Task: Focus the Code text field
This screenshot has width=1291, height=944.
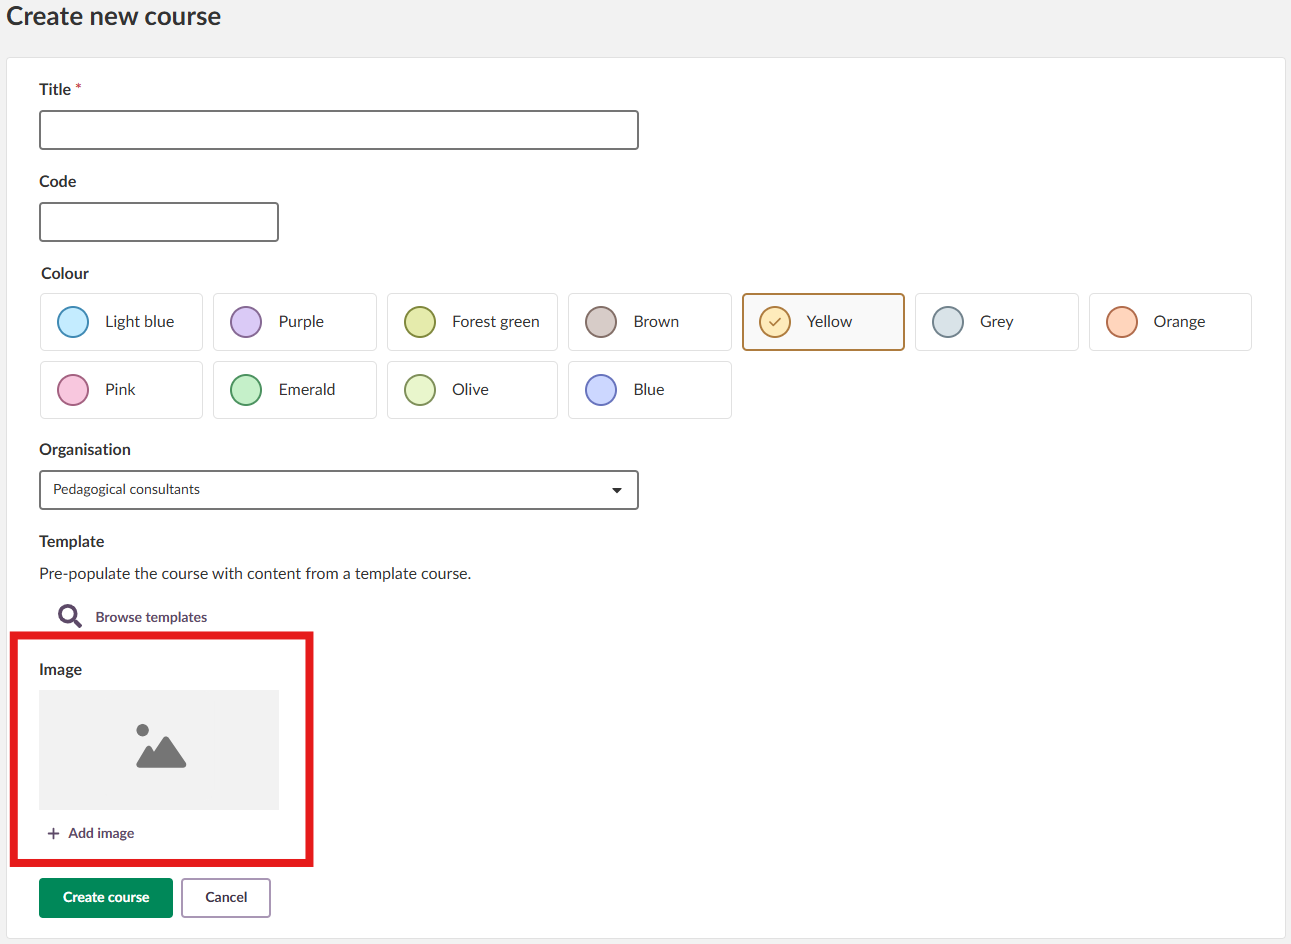Action: pyautogui.click(x=158, y=222)
